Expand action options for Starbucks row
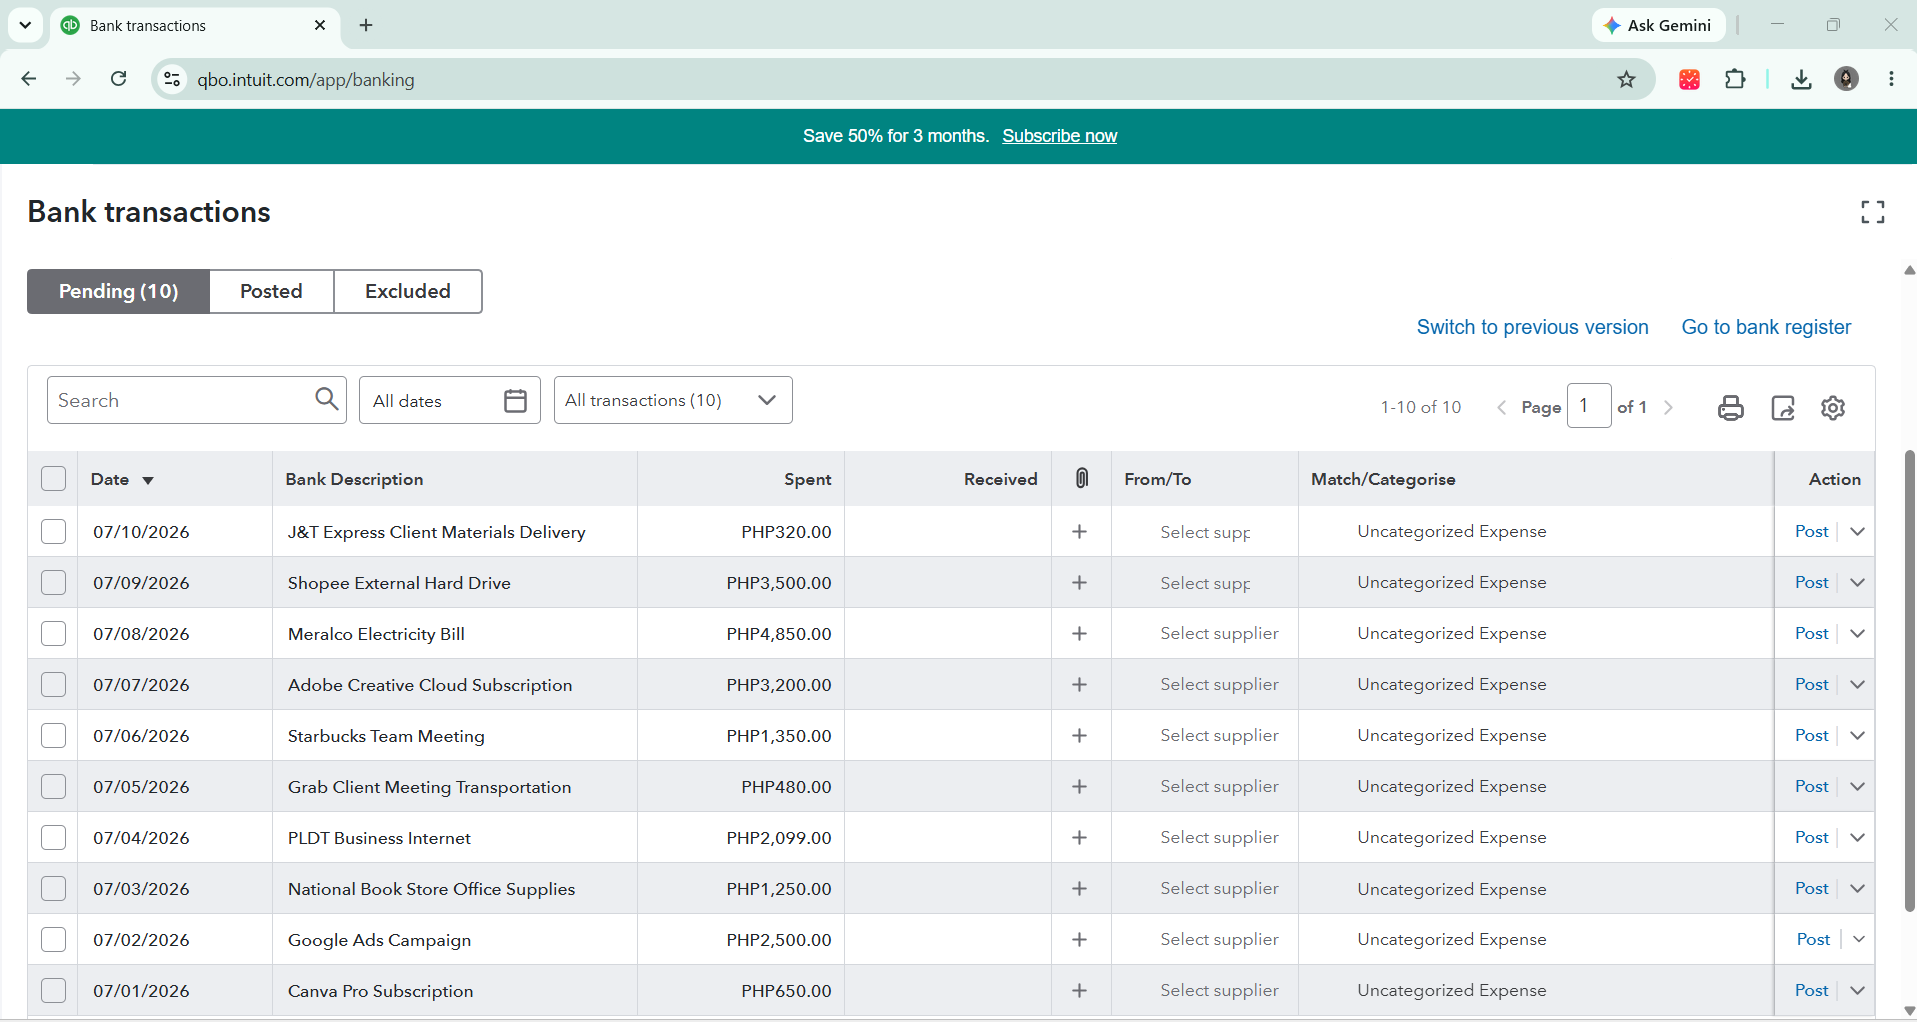This screenshot has height=1022, width=1917. point(1858,736)
